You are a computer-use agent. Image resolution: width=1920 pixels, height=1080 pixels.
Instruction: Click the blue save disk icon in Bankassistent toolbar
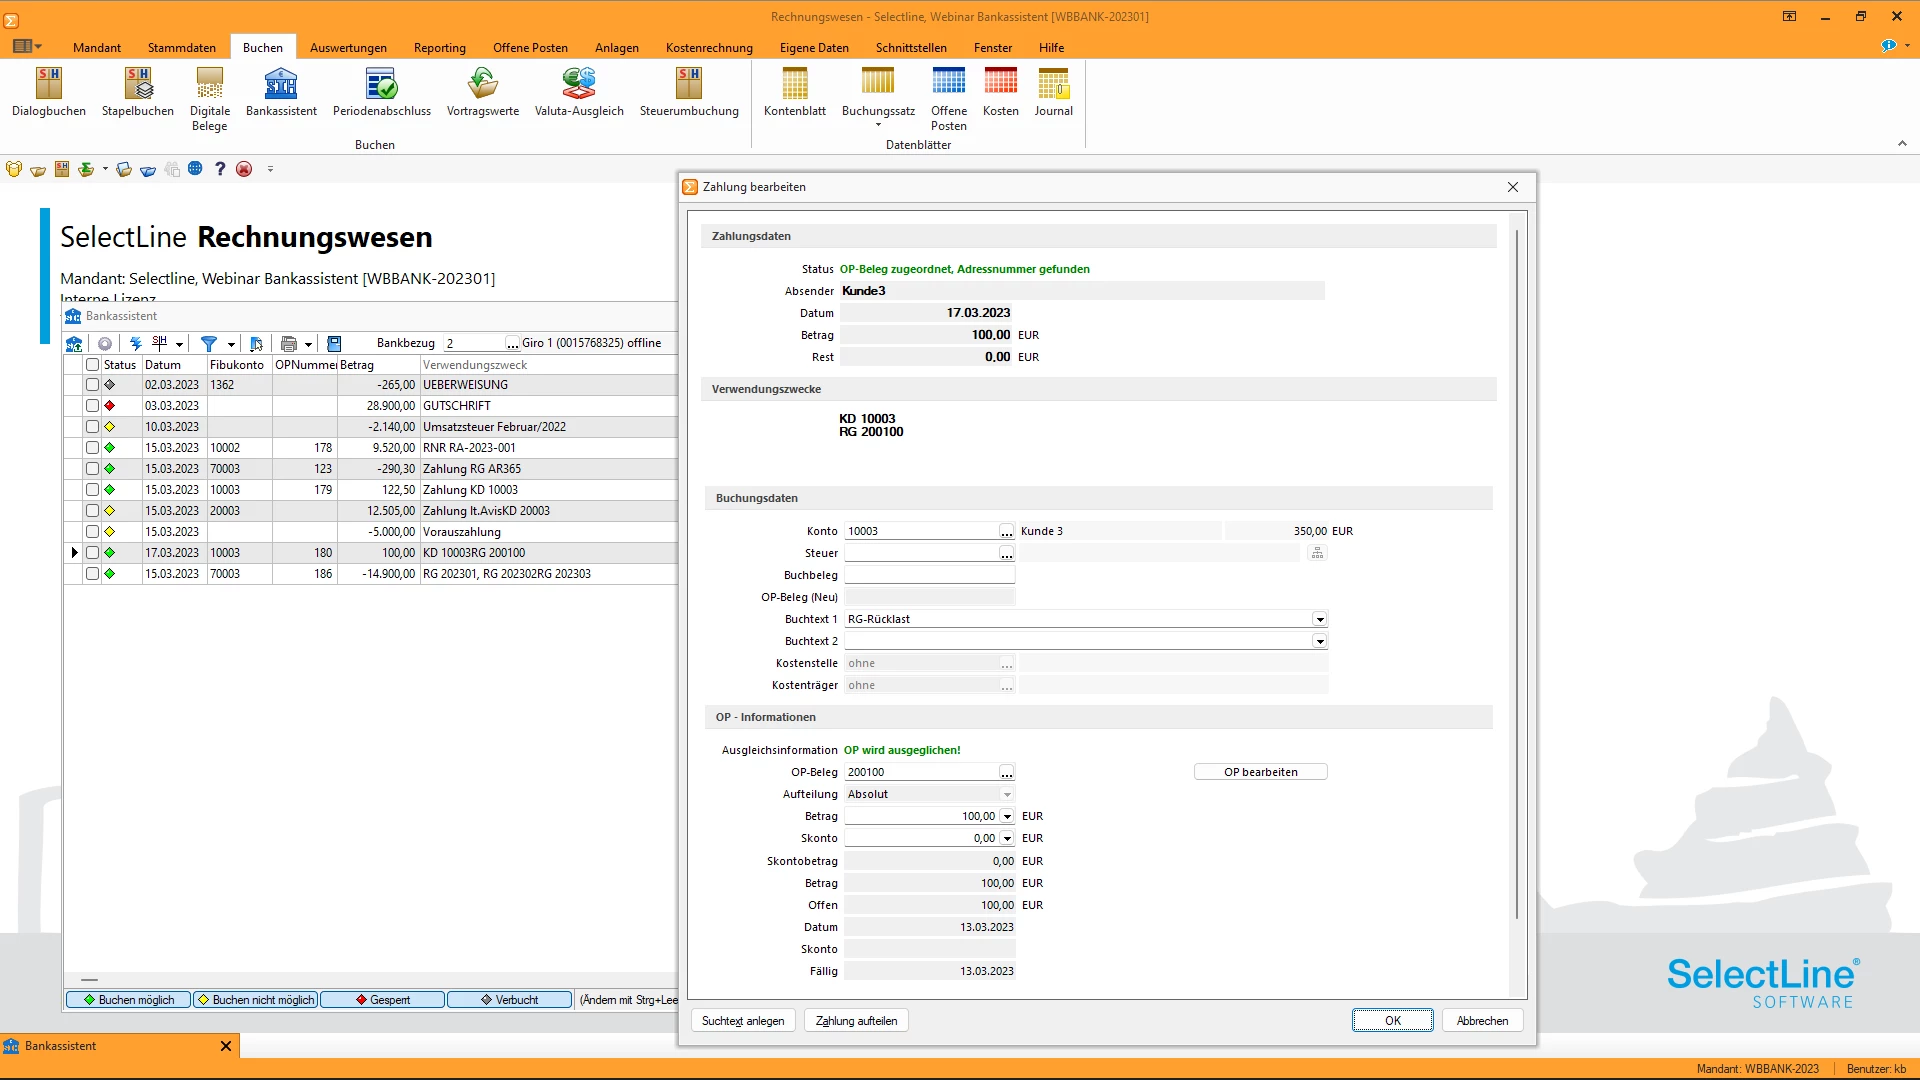335,343
